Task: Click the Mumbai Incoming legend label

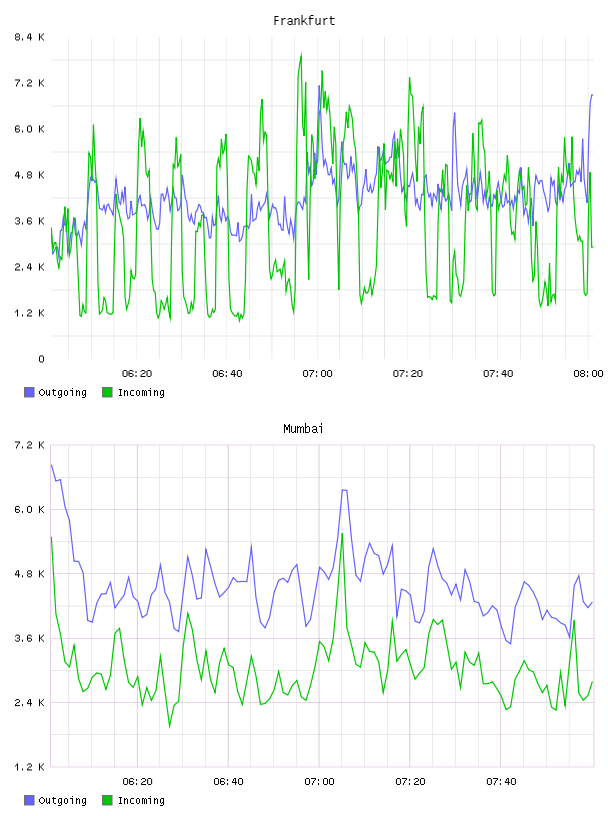Action: tap(141, 801)
